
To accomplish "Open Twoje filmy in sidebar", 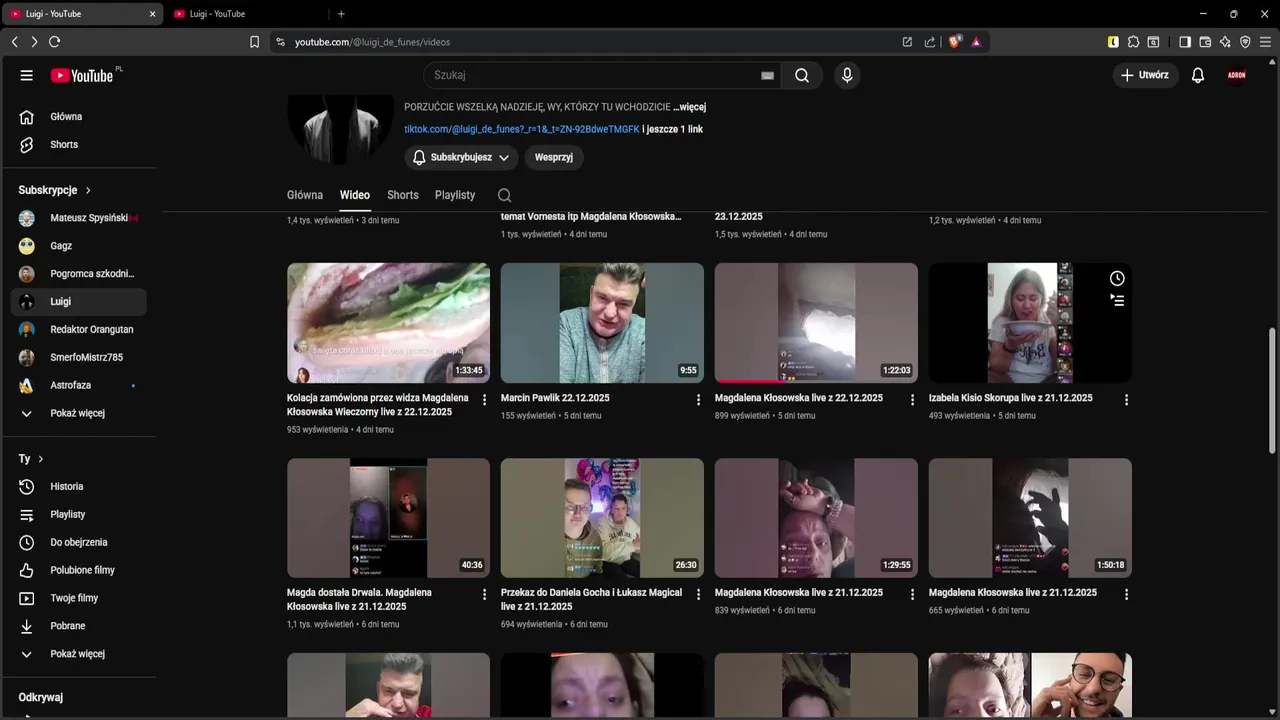I will (x=78, y=598).
